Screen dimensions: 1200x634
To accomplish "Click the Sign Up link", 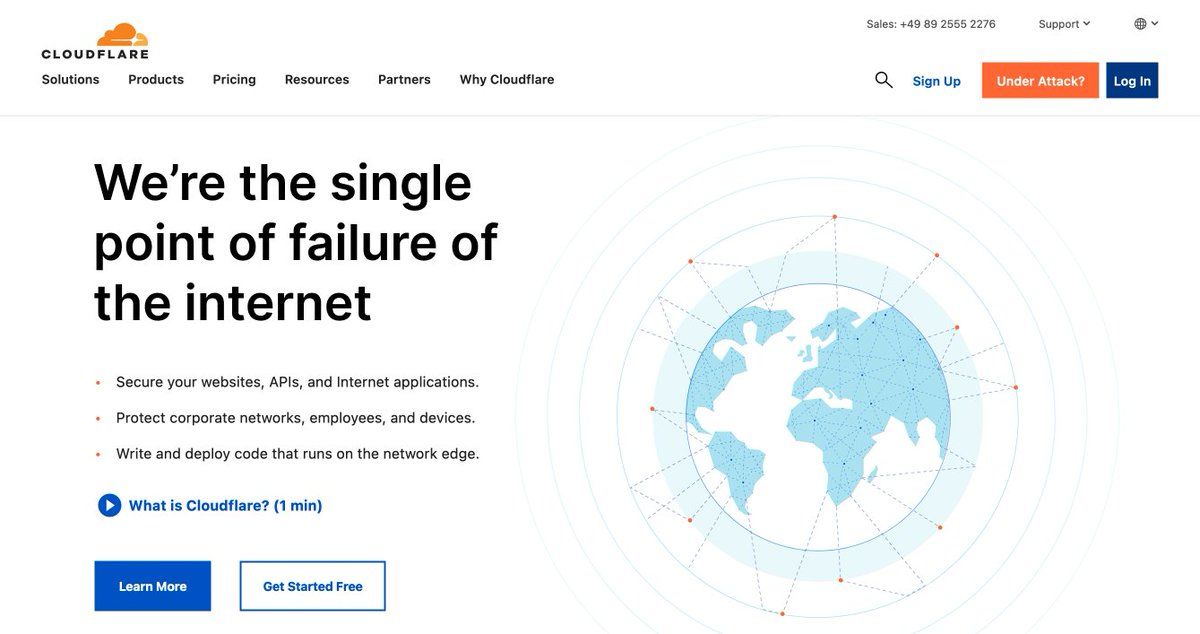I will coord(937,81).
